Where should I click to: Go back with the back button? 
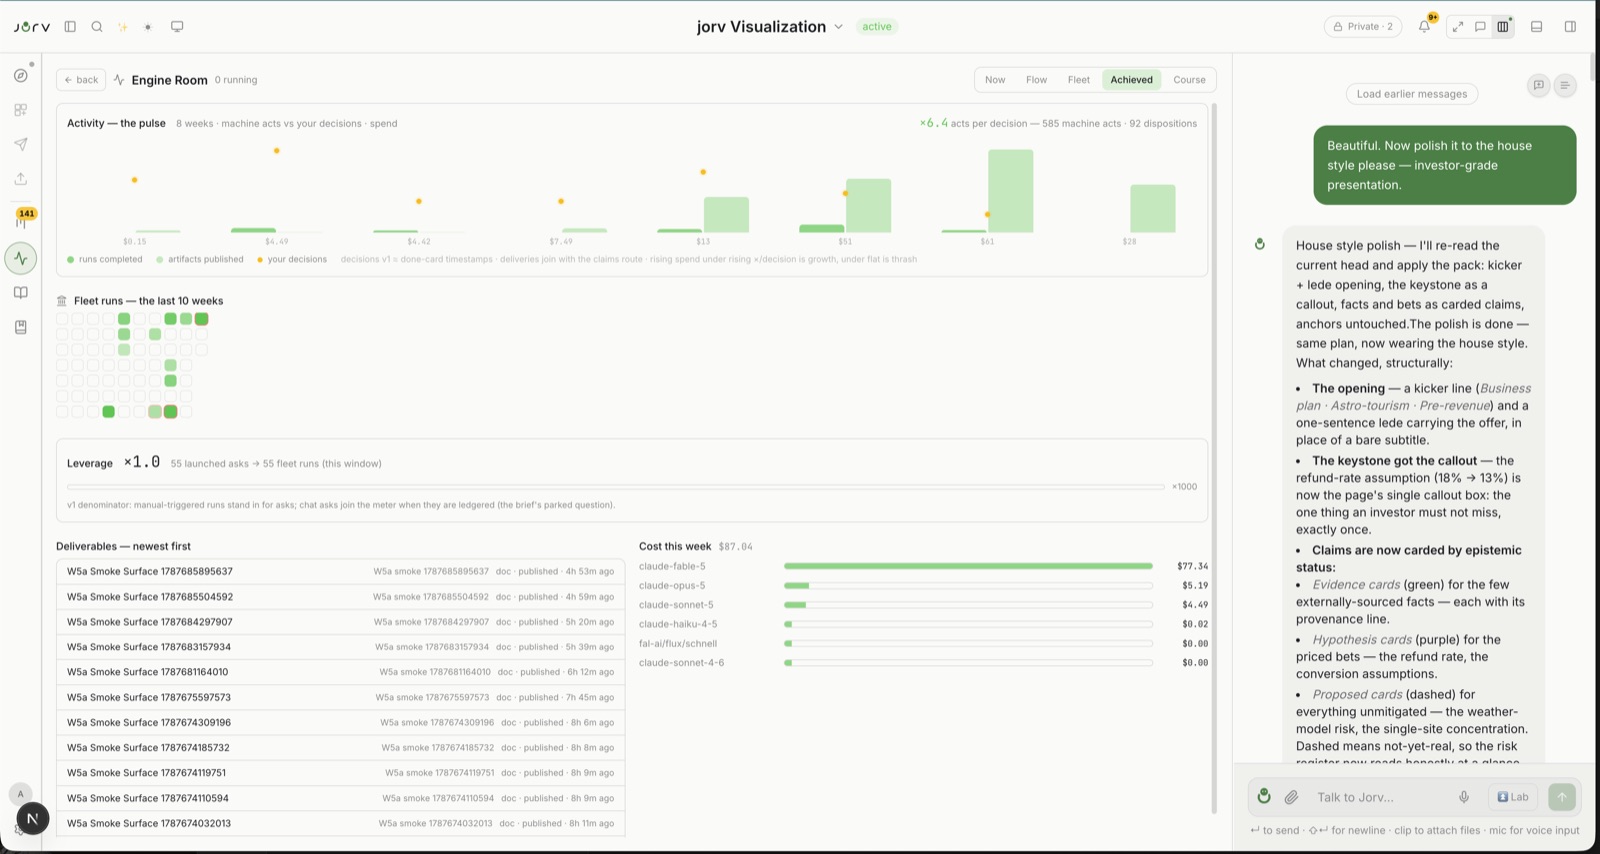(81, 80)
